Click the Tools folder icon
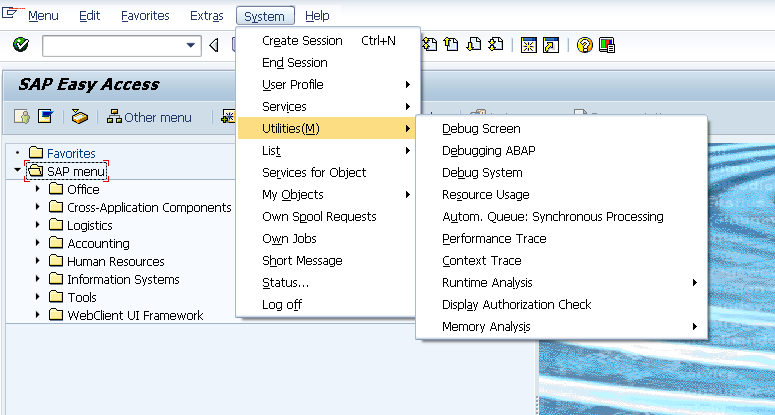The image size is (775, 415). [56, 296]
